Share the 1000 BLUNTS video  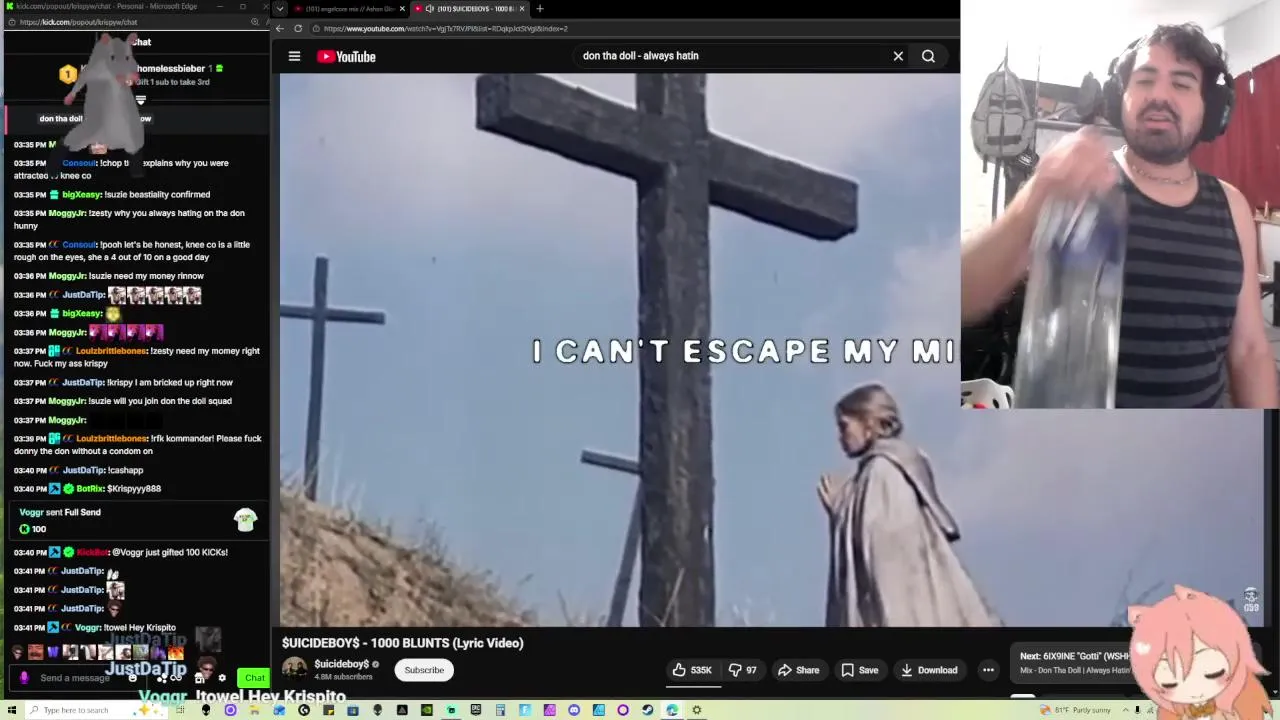pos(798,670)
